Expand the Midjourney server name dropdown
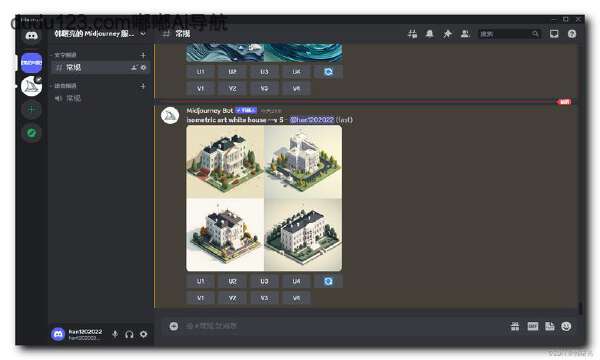Viewport: 600px width, 360px height. [100, 34]
